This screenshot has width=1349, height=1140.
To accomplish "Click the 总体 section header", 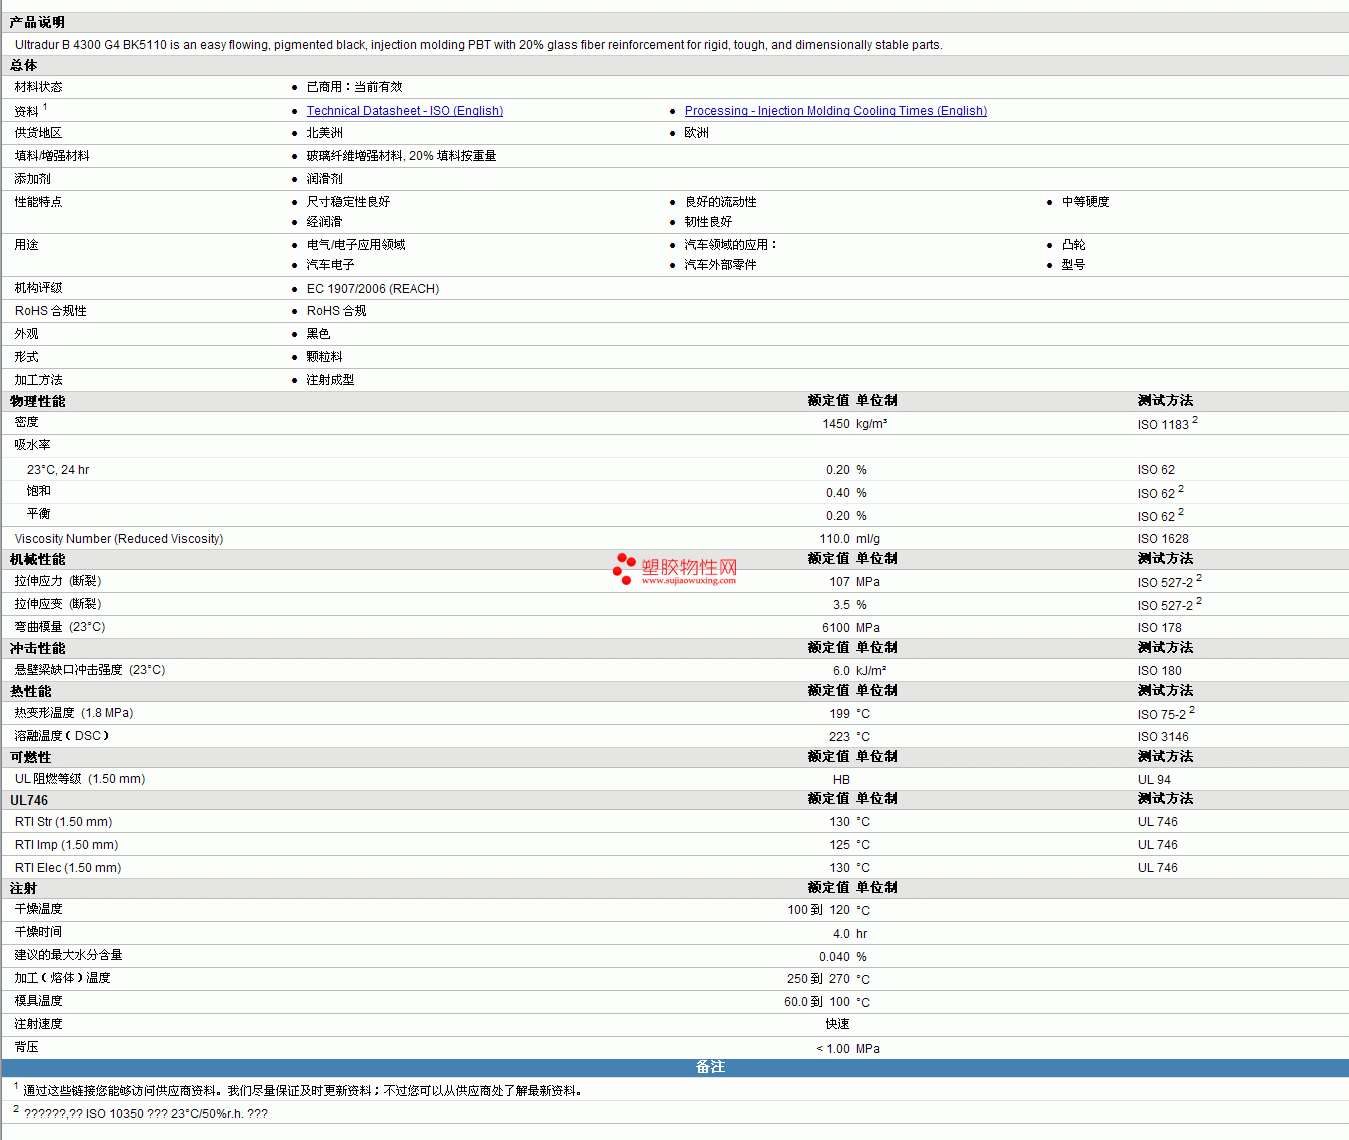I will click(x=23, y=65).
